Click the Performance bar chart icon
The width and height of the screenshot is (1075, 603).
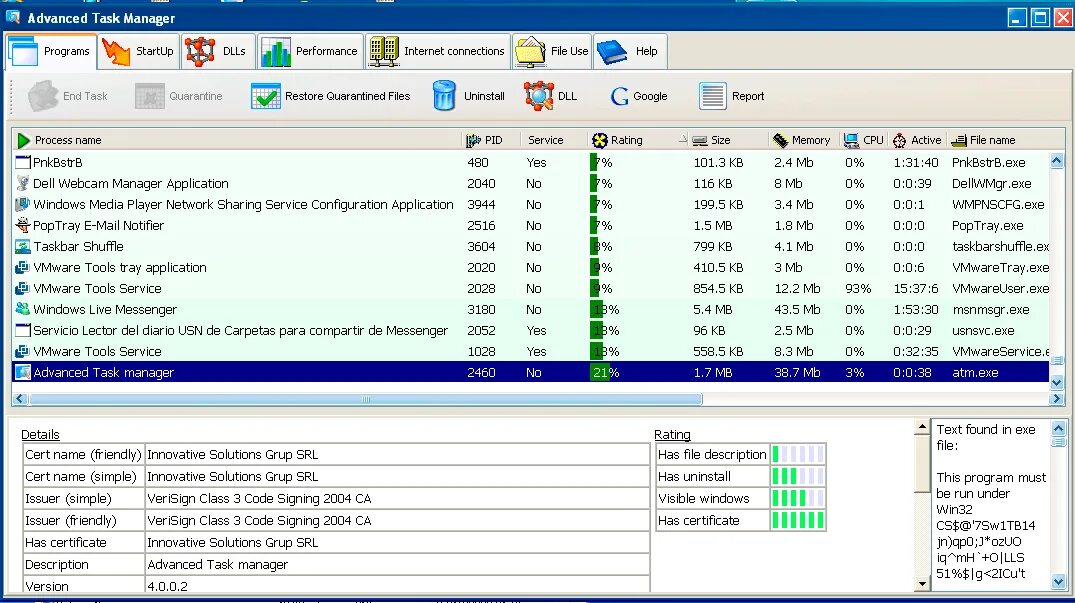point(276,52)
